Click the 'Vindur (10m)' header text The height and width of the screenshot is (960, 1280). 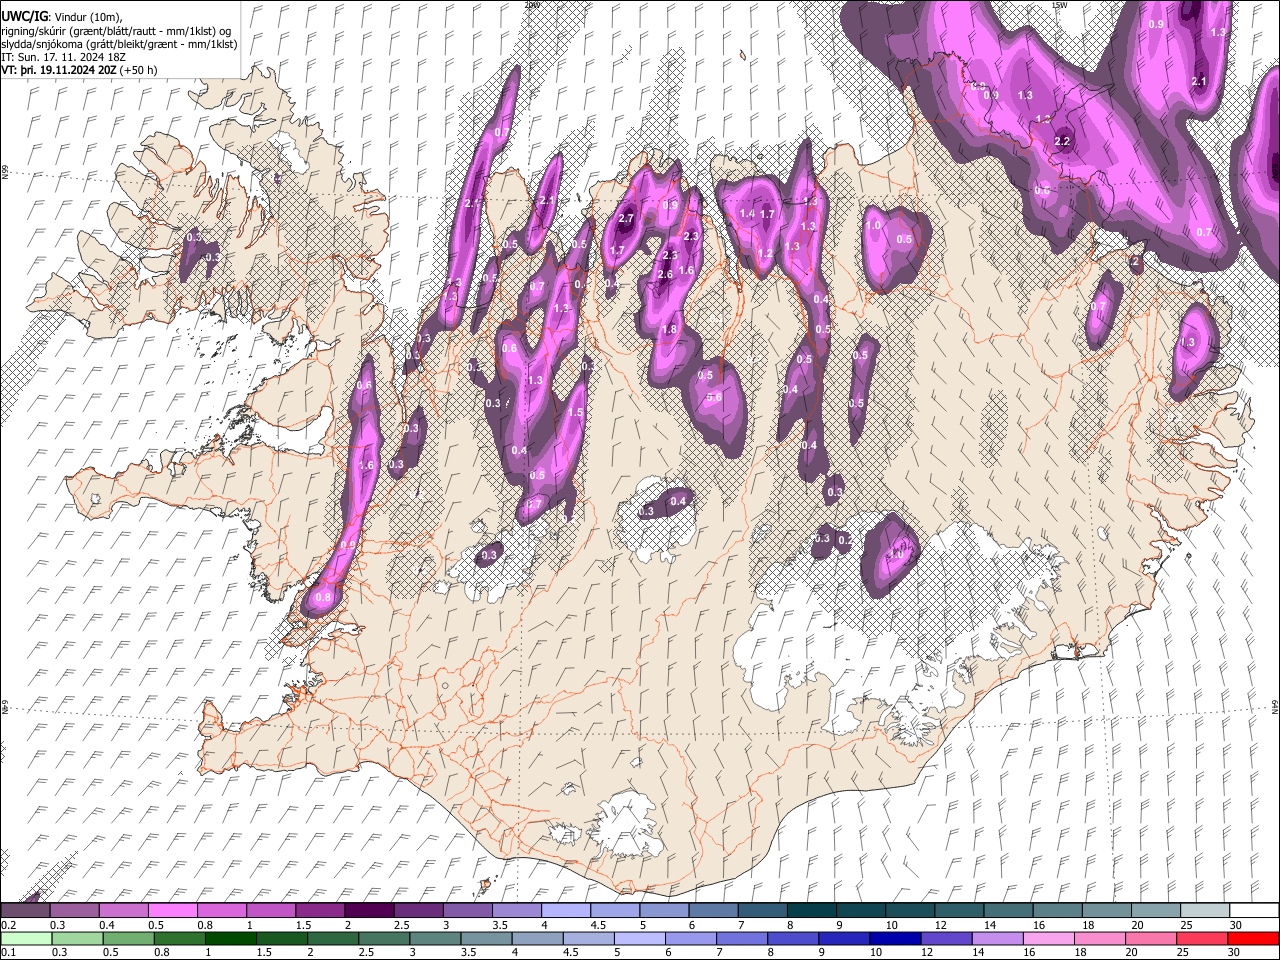click(87, 17)
